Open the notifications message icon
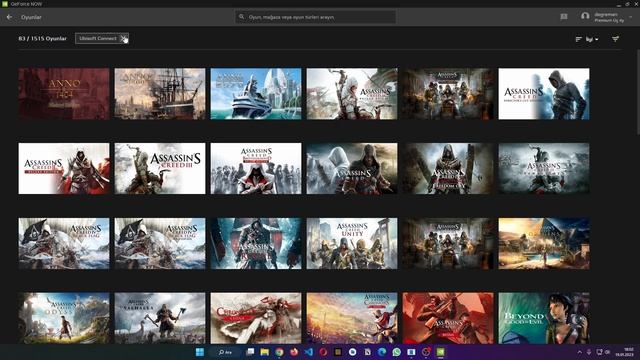Screen dimensions: 640x360 [564, 16]
